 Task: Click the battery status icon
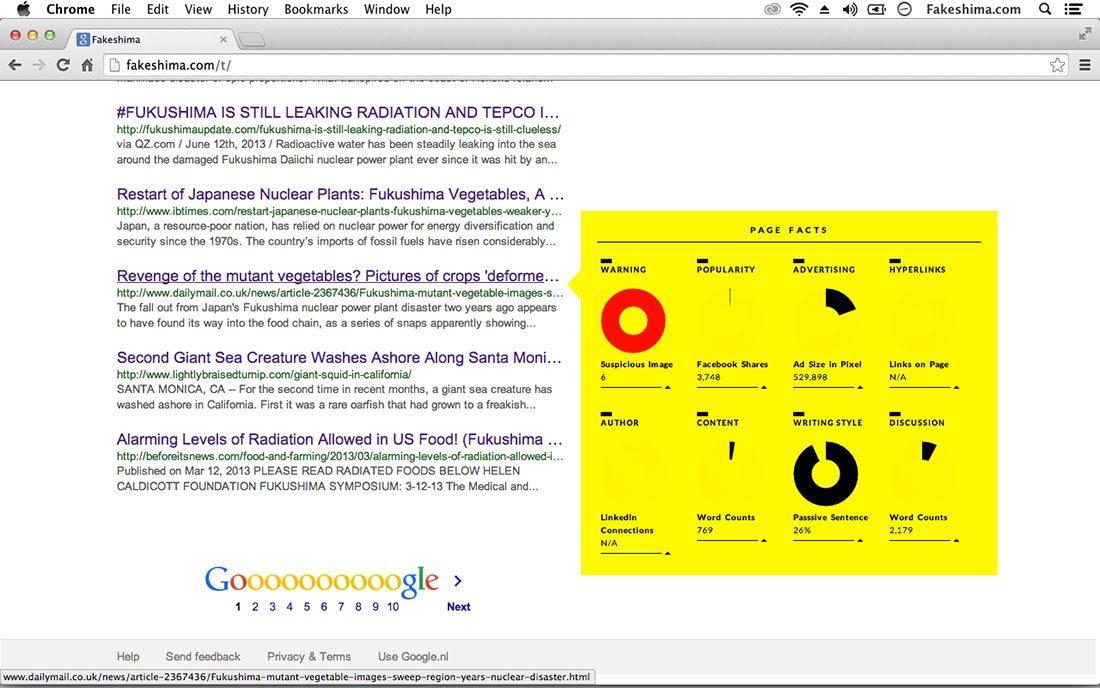876,9
